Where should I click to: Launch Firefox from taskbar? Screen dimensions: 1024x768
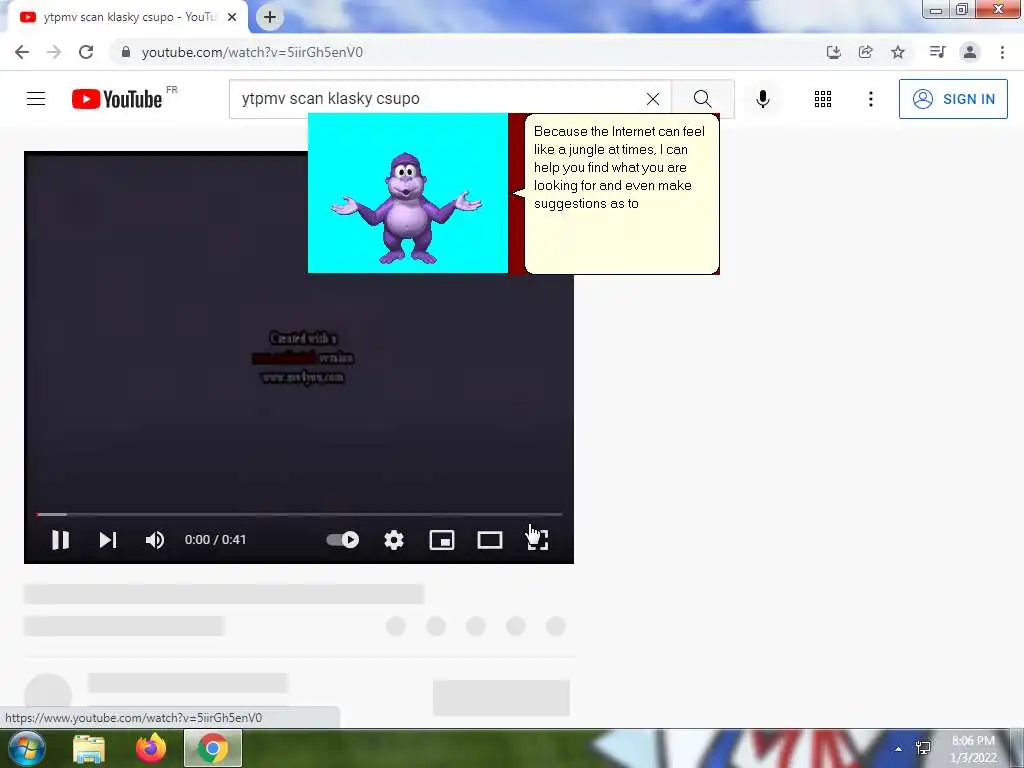click(151, 748)
